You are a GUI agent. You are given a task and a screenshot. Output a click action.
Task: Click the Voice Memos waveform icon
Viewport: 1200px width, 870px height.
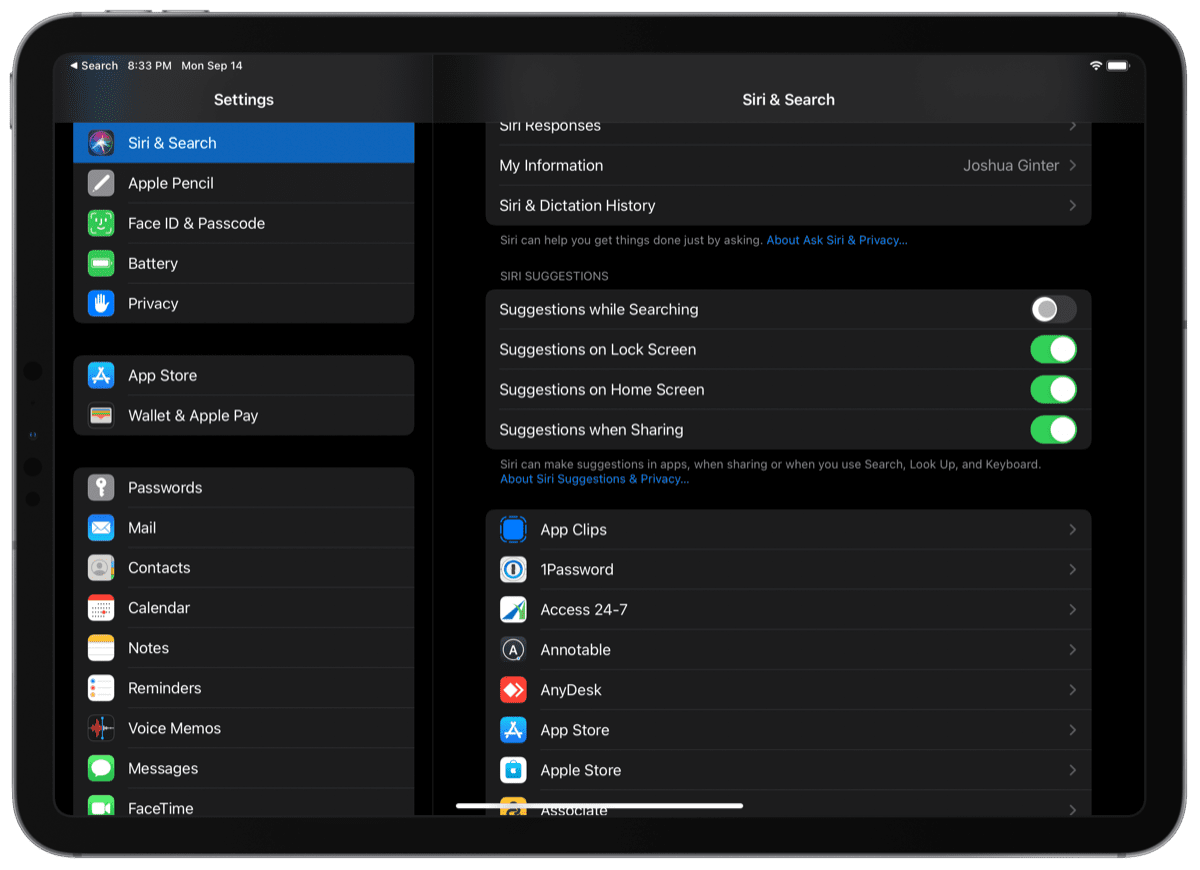101,728
